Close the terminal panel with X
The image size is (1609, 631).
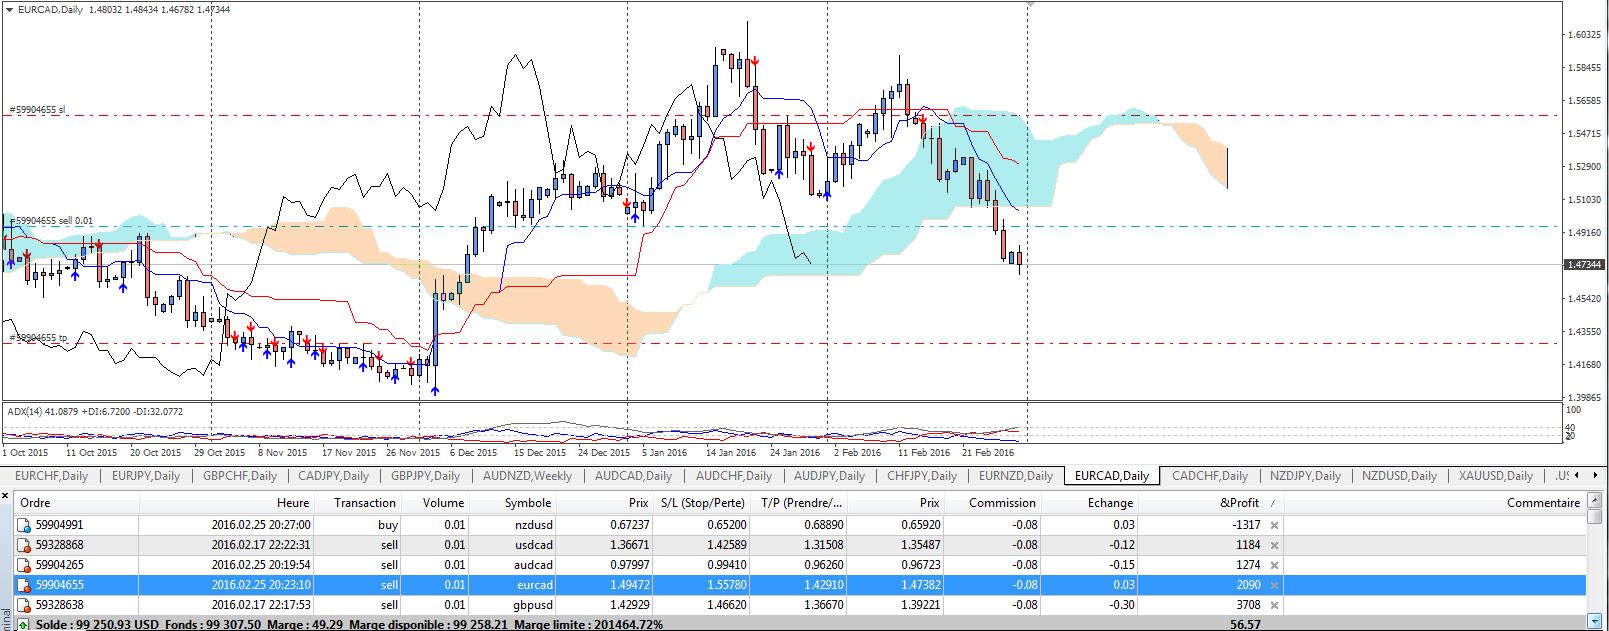(x=6, y=493)
